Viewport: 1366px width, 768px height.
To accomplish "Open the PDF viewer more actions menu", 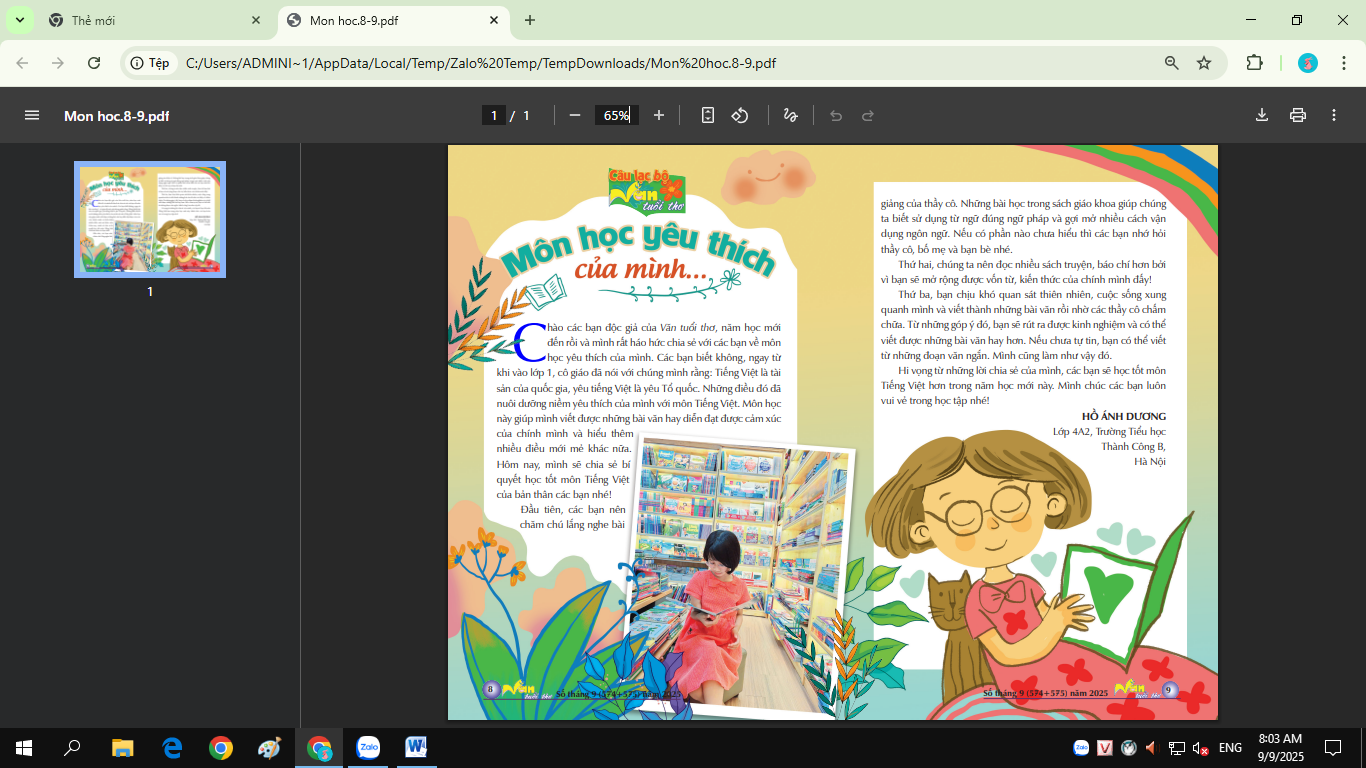I will 1334,115.
